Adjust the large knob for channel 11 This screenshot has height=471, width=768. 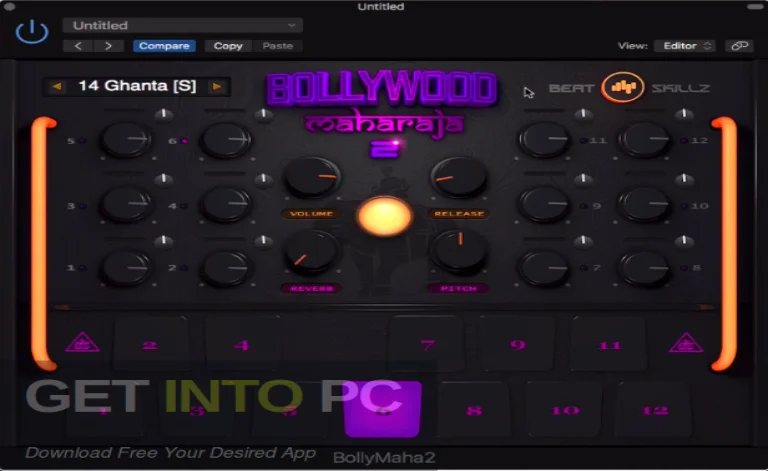click(545, 140)
